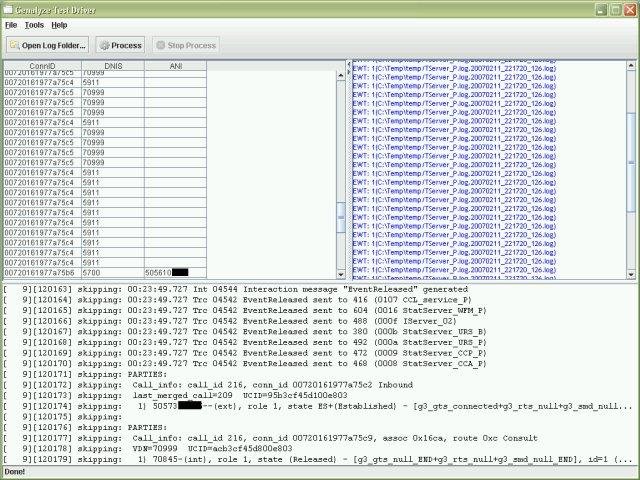Select the DNIS column header
This screenshot has width=640, height=480.
(113, 66)
